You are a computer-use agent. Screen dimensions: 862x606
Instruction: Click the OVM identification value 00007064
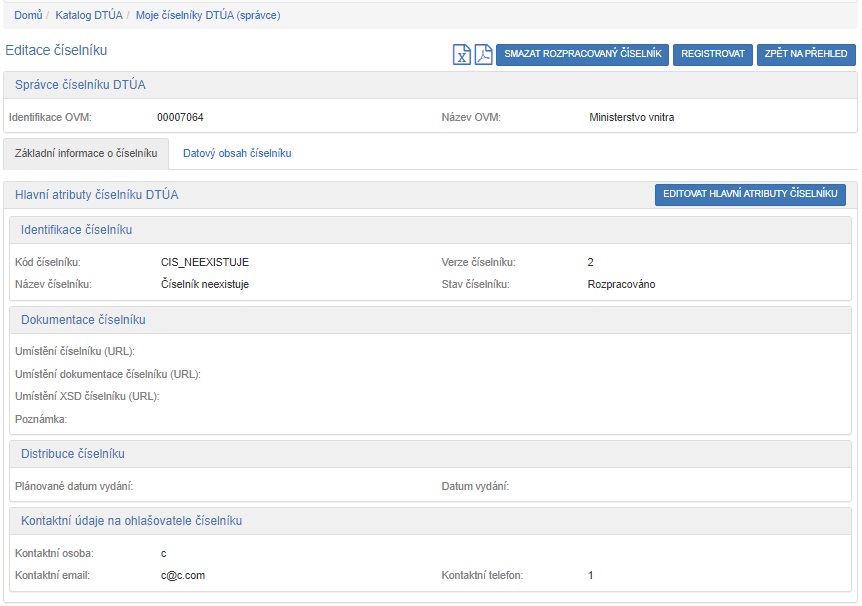180,117
